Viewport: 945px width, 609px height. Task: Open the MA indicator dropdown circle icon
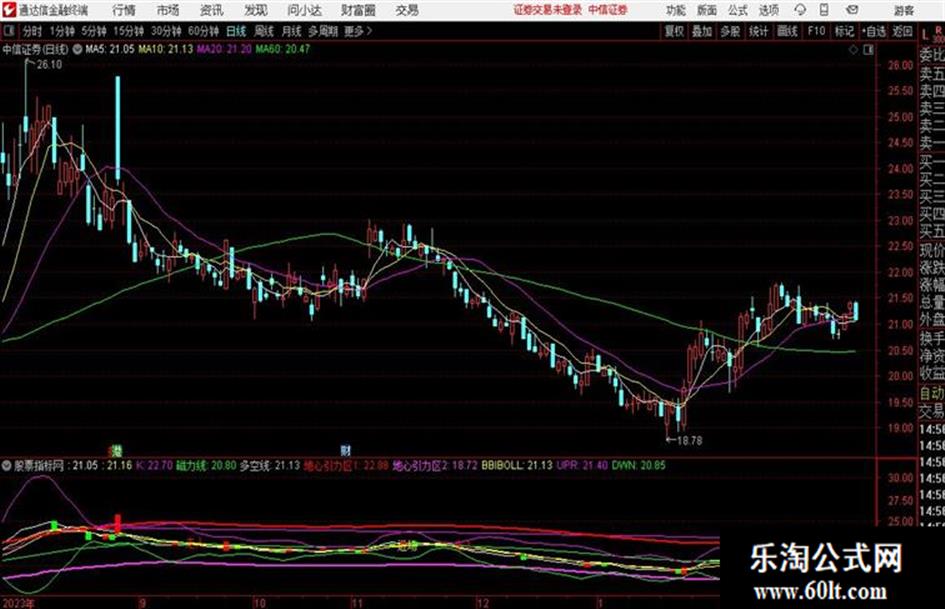tap(78, 49)
